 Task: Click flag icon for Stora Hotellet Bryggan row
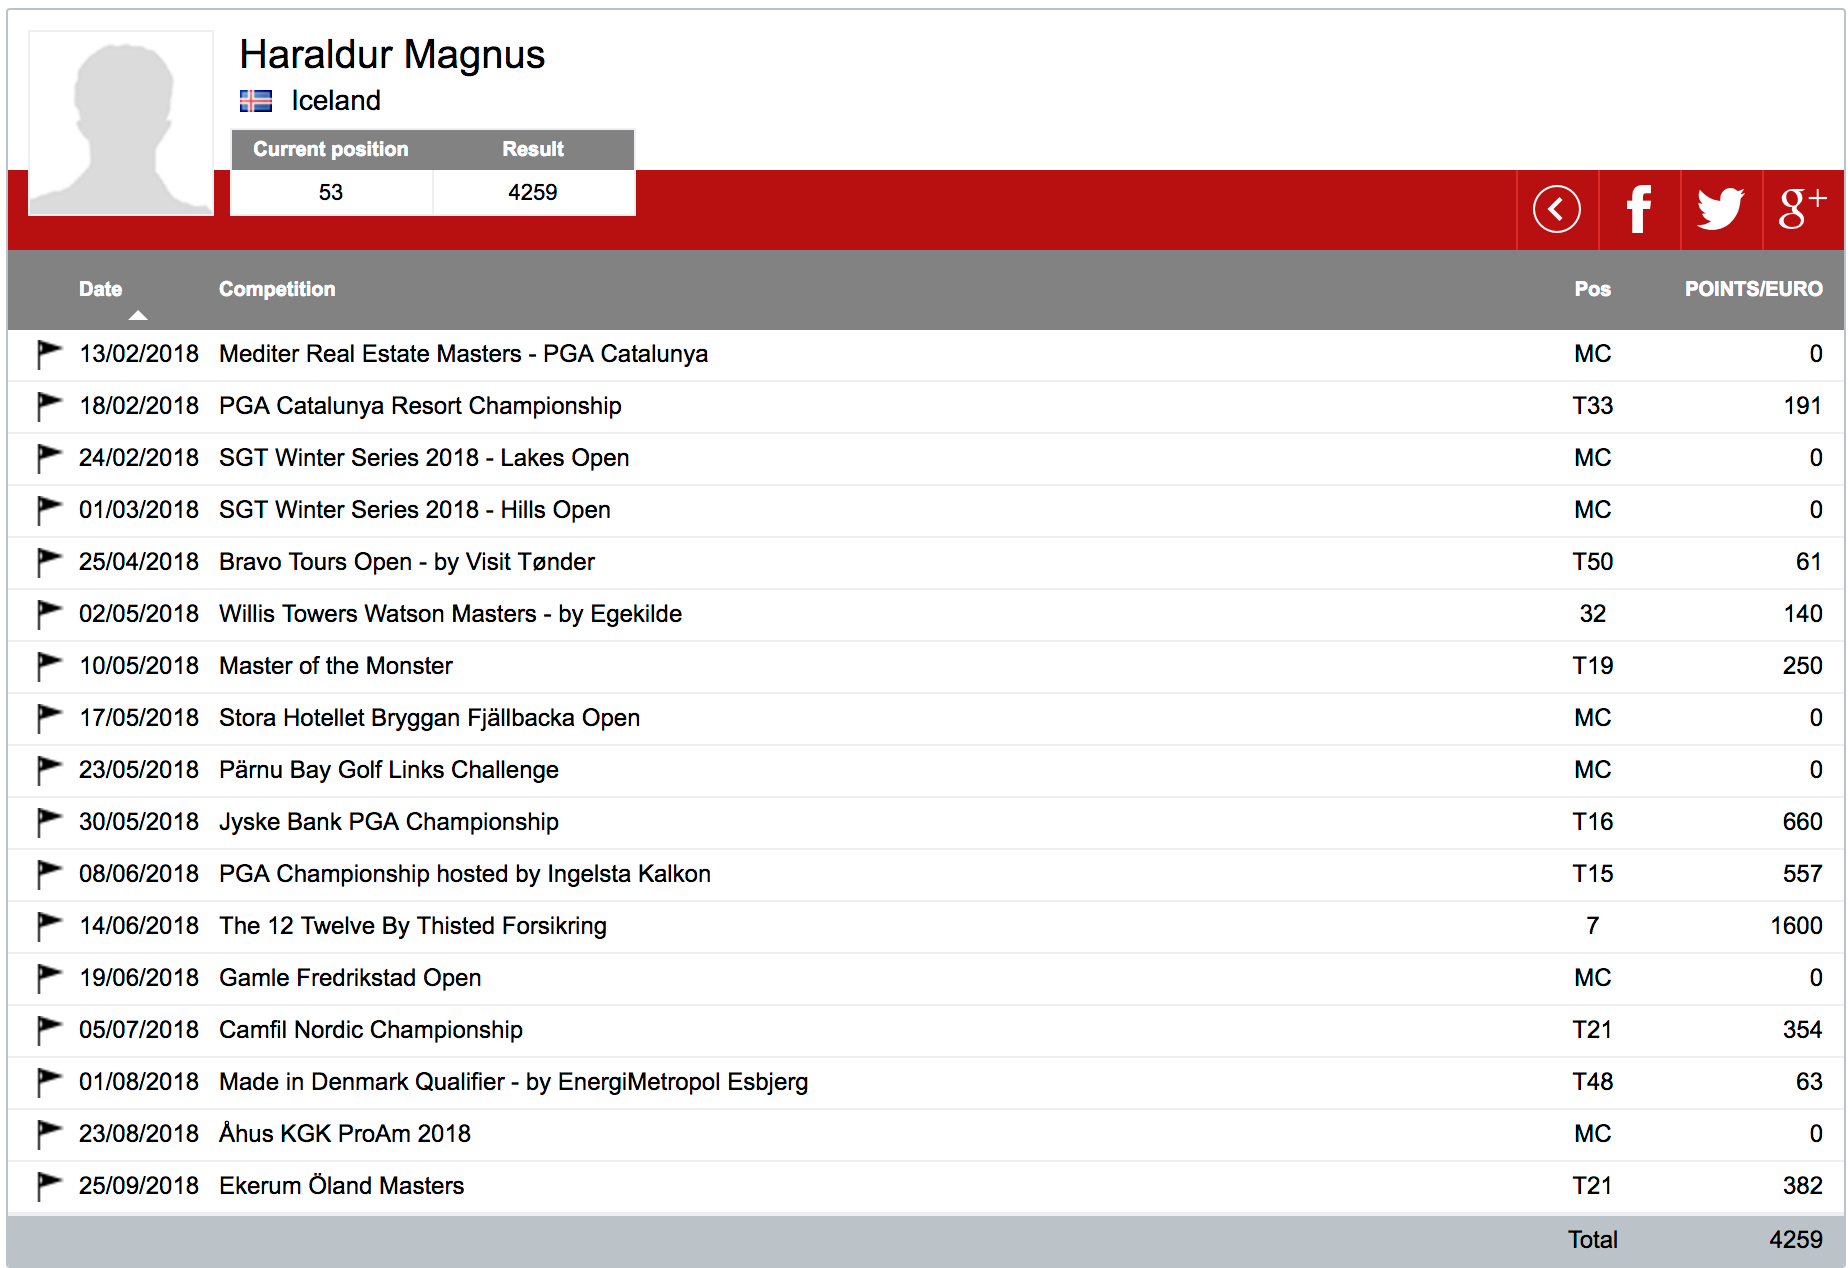49,718
